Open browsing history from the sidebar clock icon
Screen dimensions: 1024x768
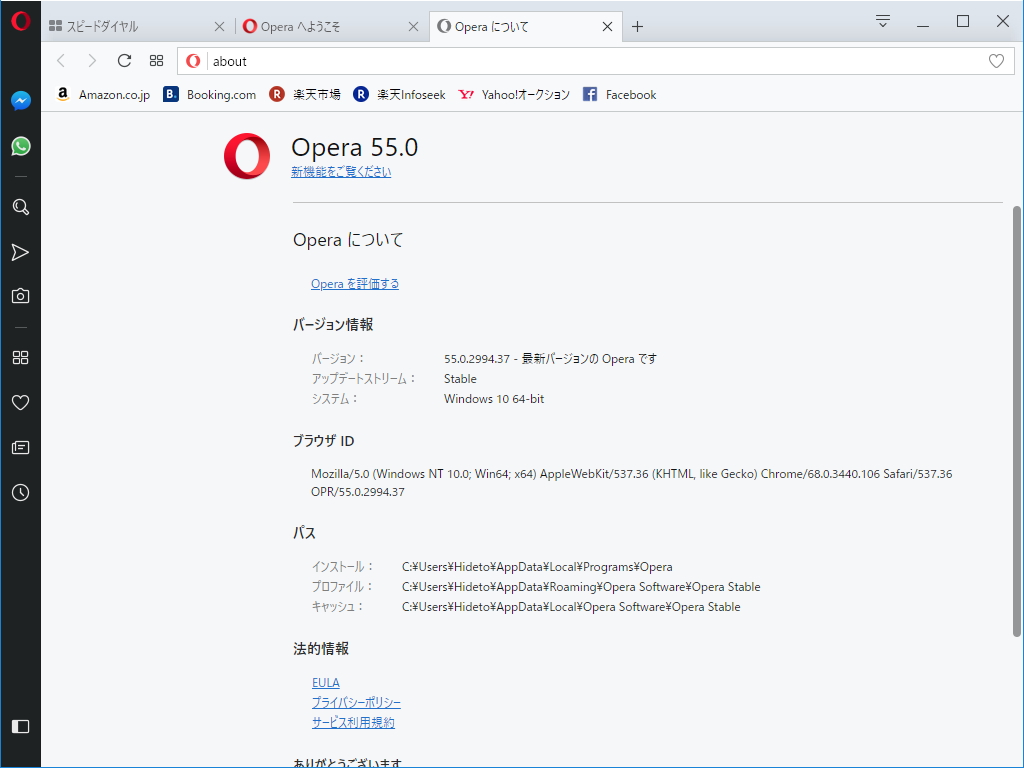tap(20, 492)
